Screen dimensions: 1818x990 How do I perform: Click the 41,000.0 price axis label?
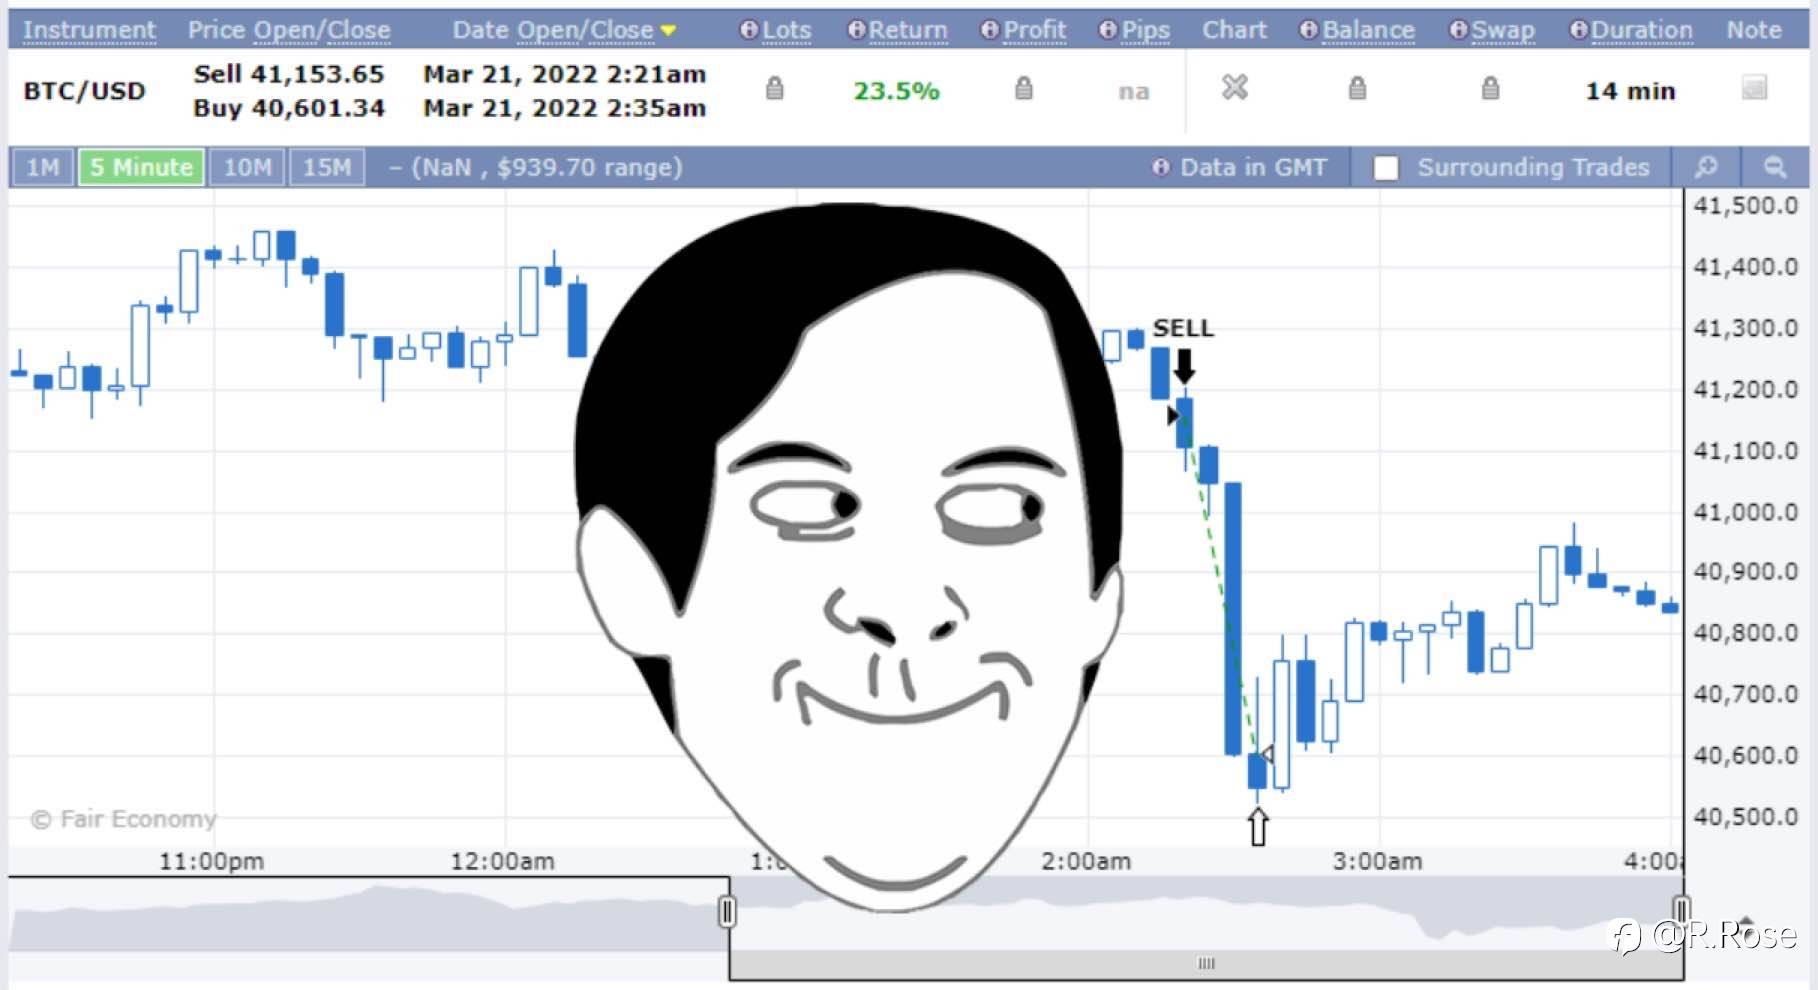click(x=1745, y=512)
